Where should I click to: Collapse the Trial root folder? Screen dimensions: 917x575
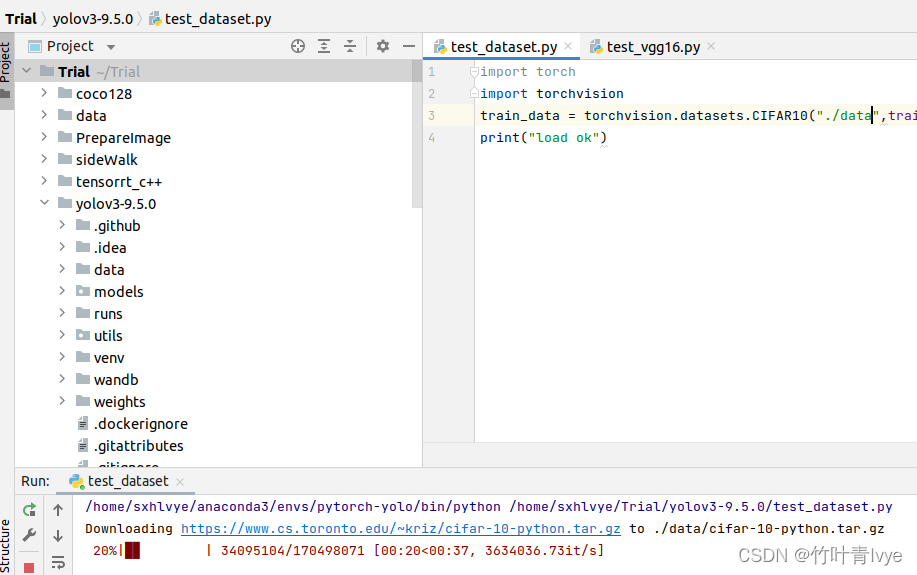[x=26, y=71]
